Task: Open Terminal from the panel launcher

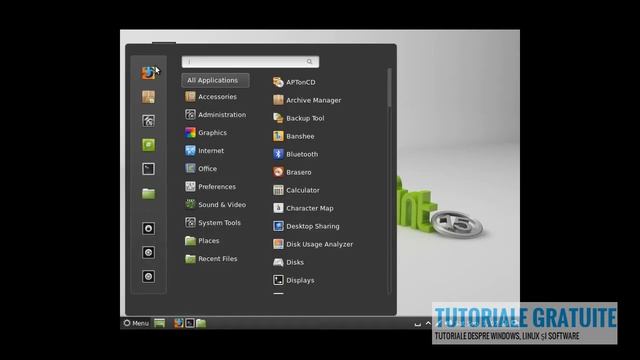Action: [190, 323]
